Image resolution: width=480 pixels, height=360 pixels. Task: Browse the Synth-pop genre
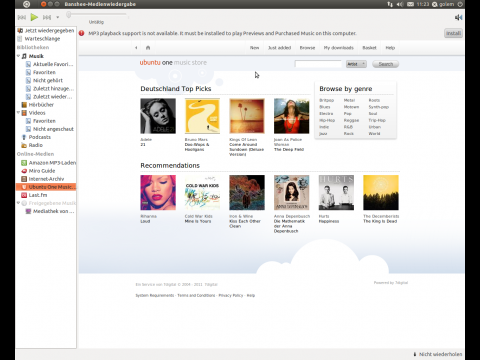[x=379, y=107]
